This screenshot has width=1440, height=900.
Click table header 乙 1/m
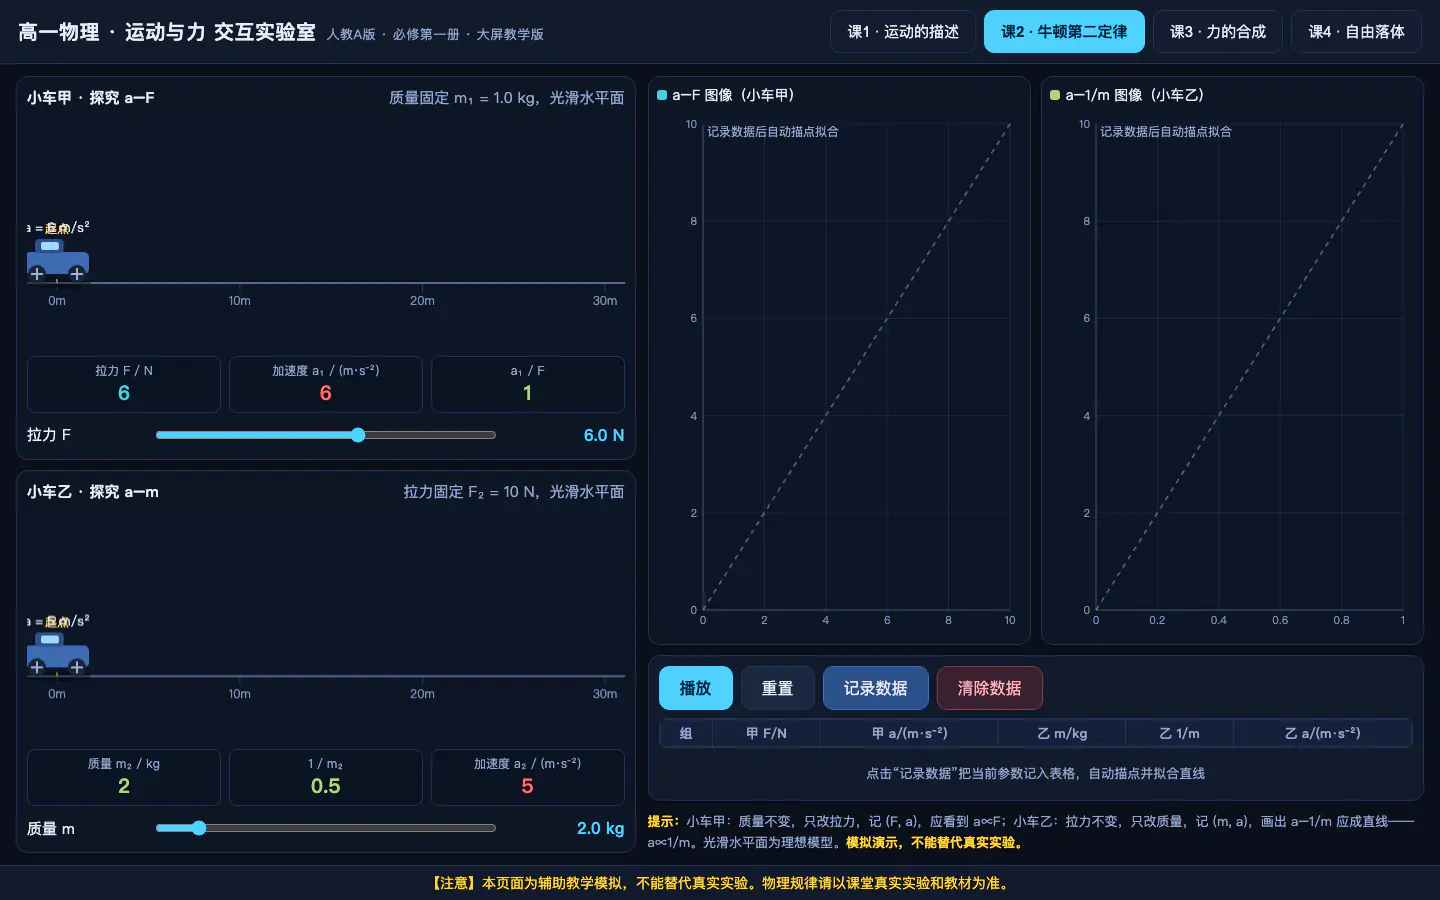pos(1179,733)
